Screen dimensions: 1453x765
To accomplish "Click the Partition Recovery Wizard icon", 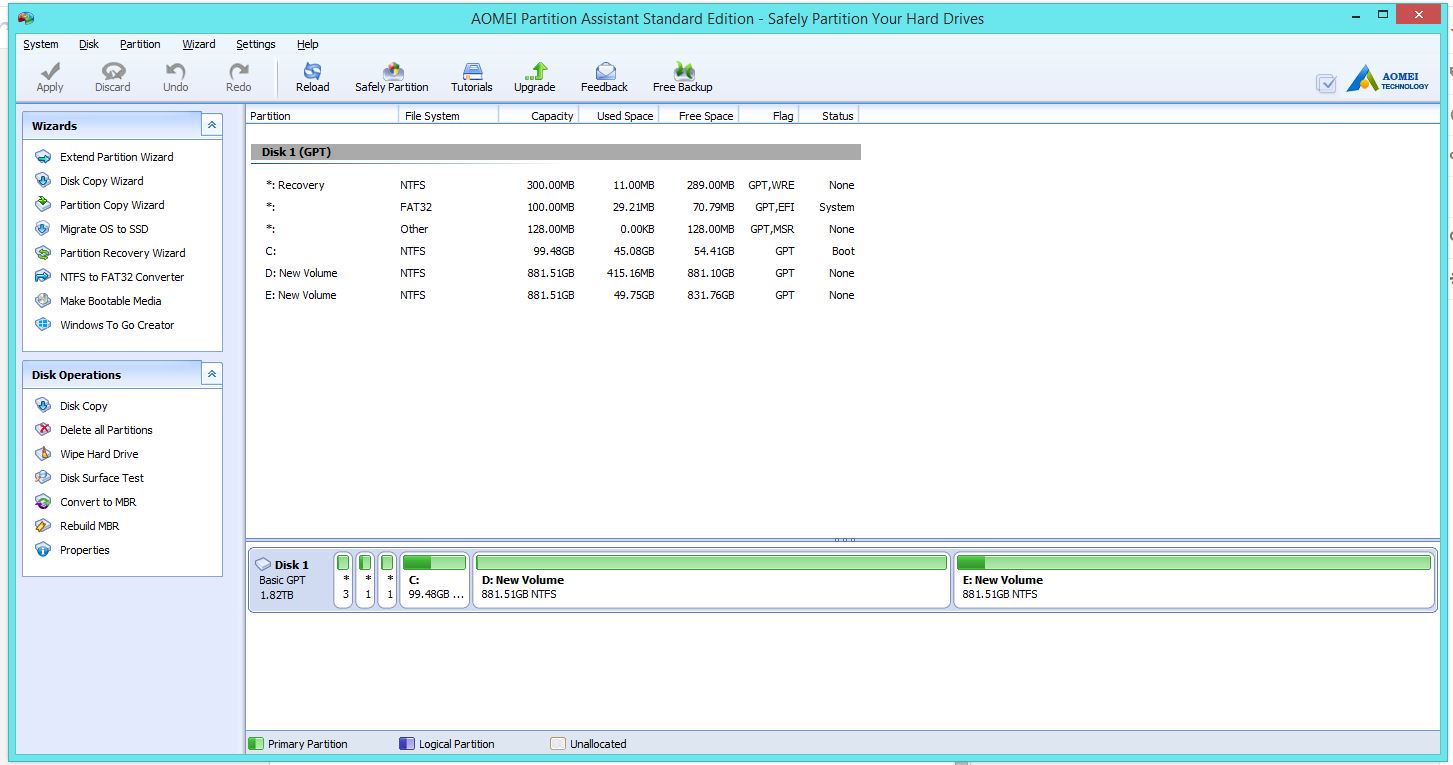I will pyautogui.click(x=43, y=253).
